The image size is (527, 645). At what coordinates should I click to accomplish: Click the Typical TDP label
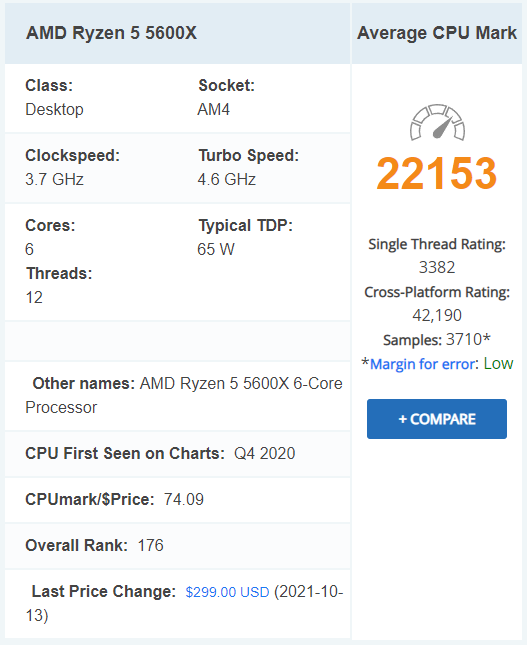246,225
